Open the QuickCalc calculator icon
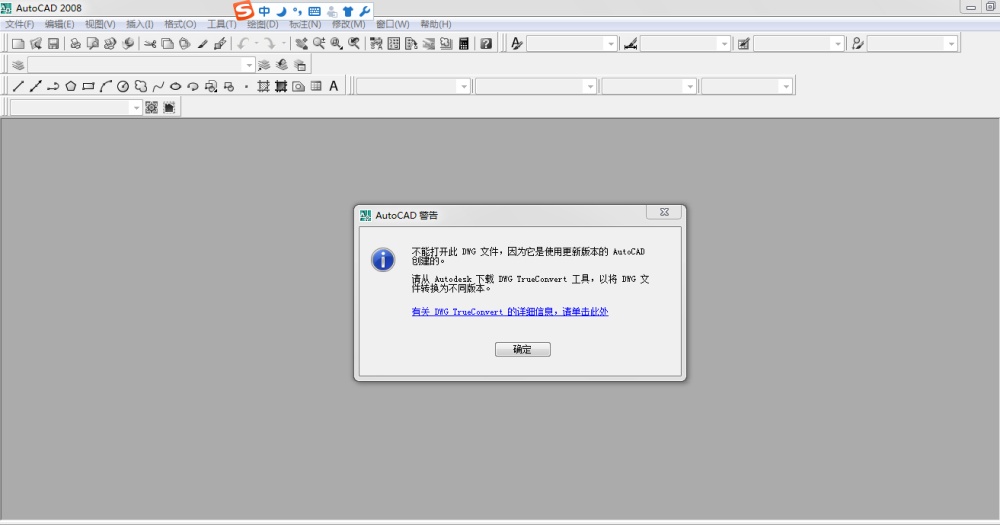1000x525 pixels. pyautogui.click(x=464, y=44)
